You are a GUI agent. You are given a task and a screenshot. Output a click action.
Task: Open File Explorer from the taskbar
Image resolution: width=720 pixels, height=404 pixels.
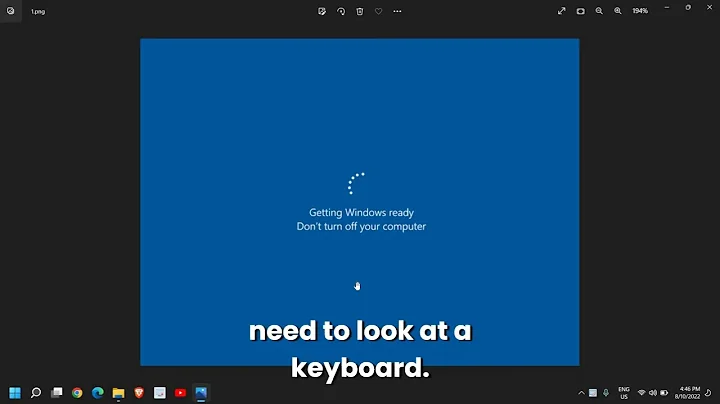click(x=118, y=393)
